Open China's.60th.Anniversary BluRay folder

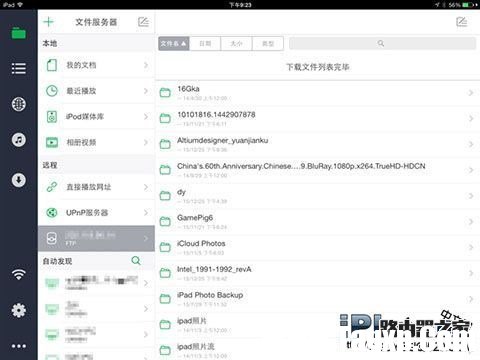click(x=318, y=170)
